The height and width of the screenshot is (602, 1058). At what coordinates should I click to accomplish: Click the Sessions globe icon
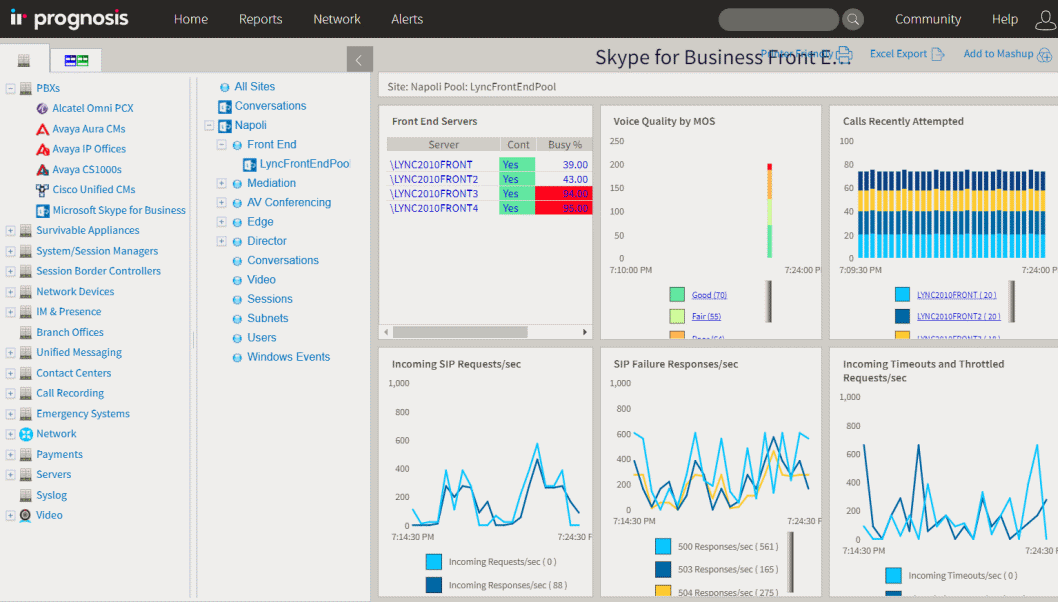(237, 300)
